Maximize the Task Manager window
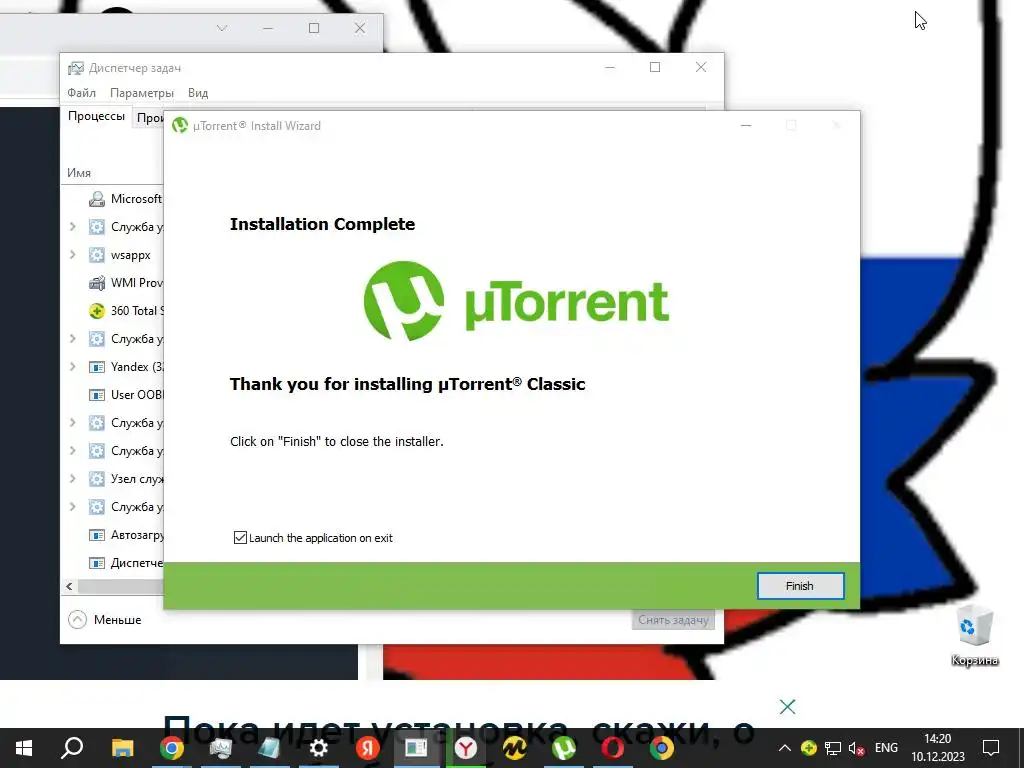 655,67
